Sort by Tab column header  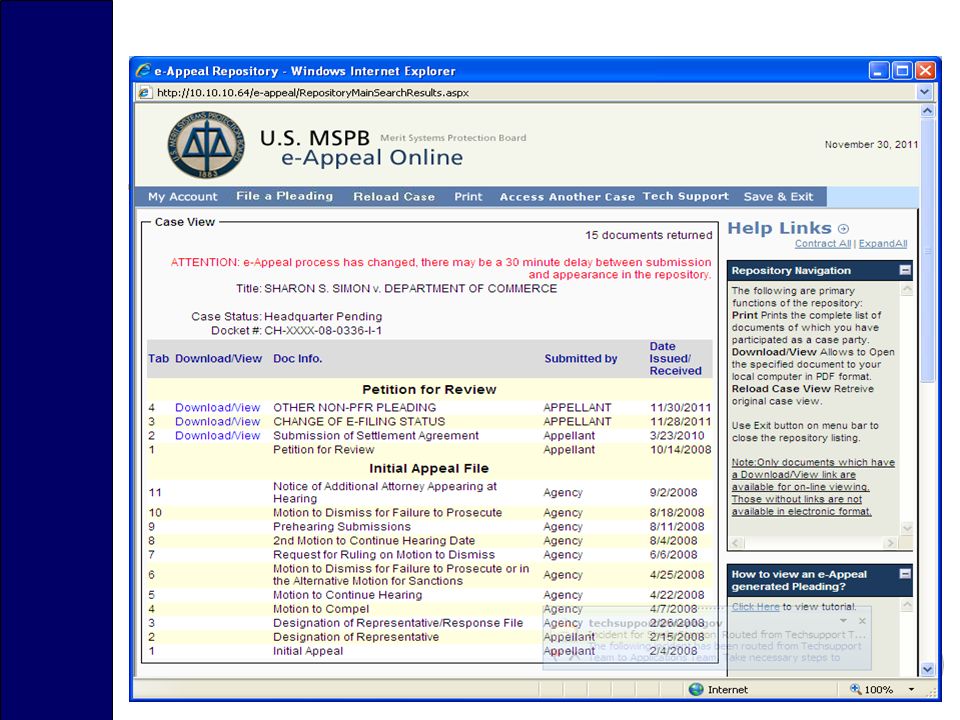158,359
